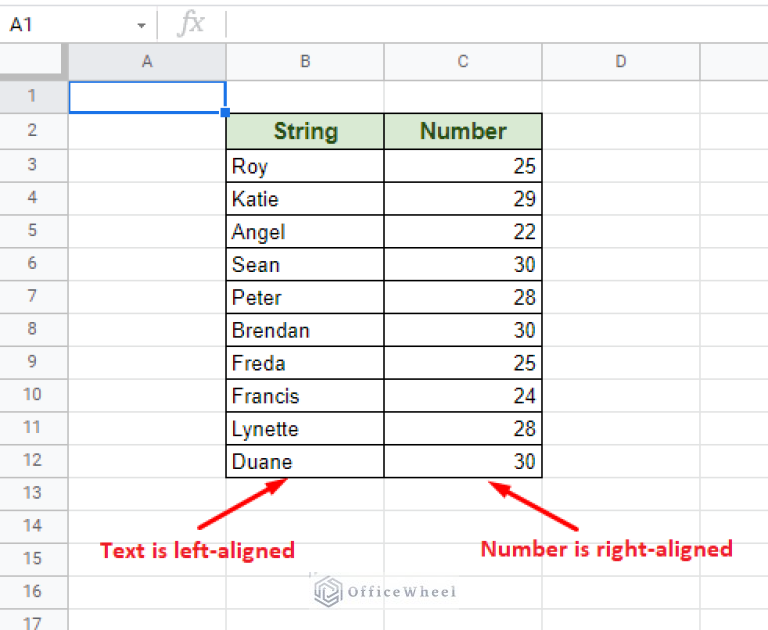
Task: Click the fill handle of cell A1
Action: (226, 113)
